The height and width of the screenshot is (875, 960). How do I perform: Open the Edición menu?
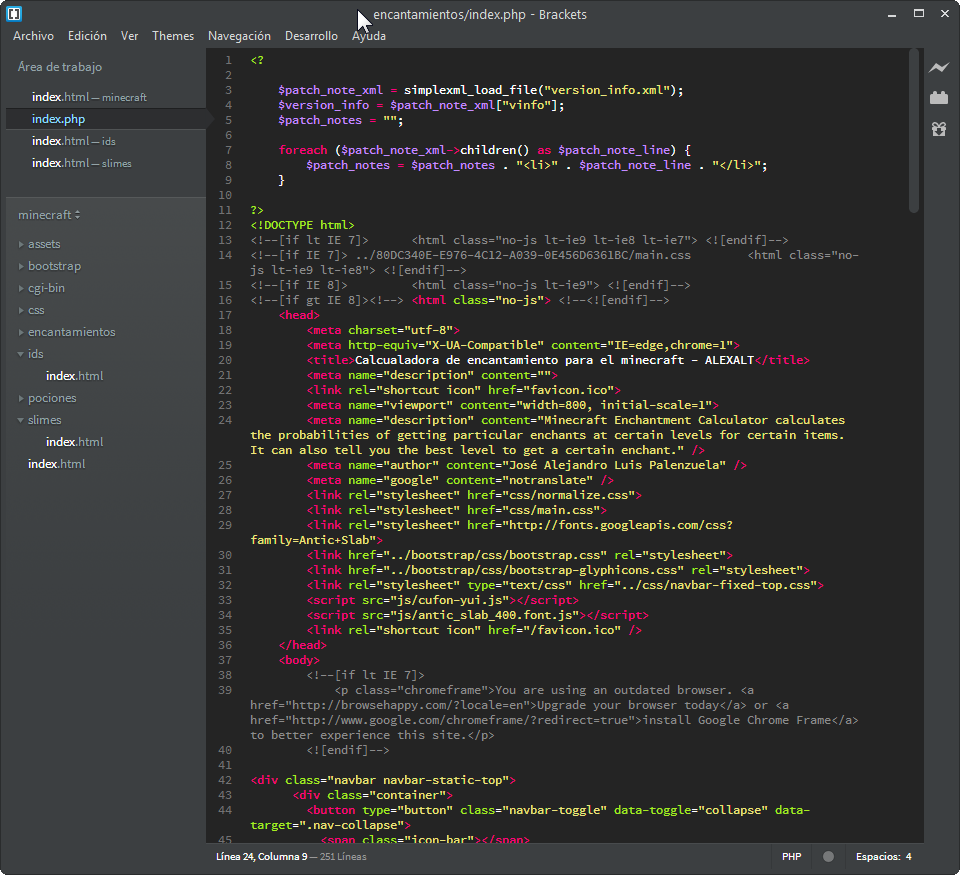[88, 36]
